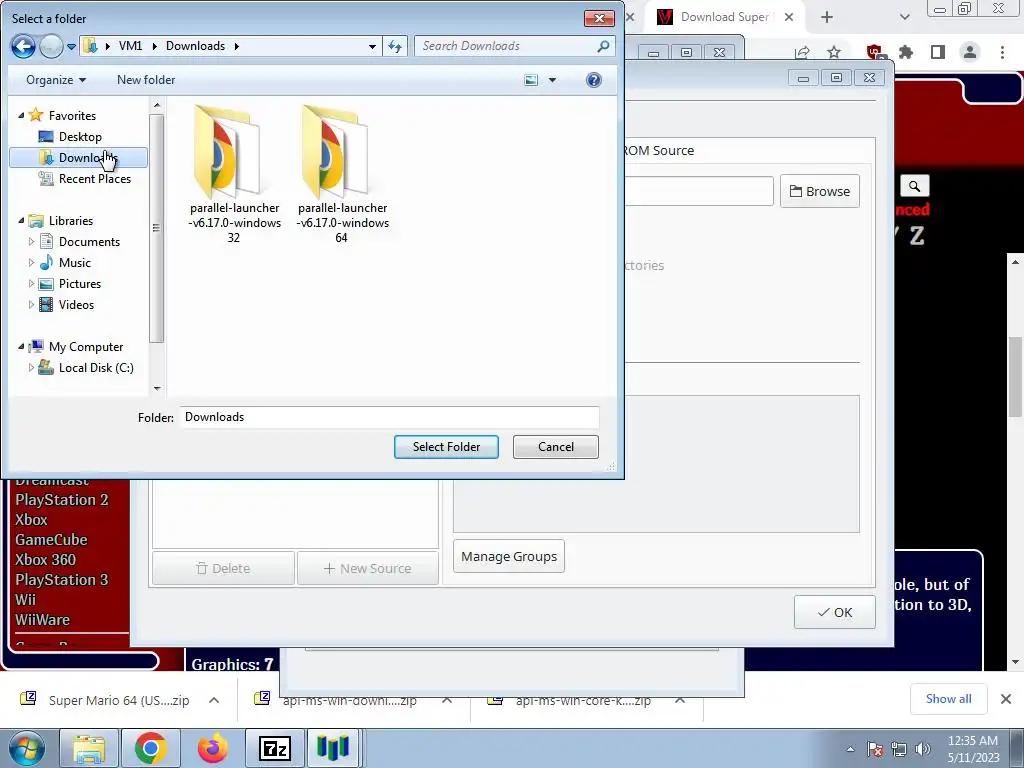1024x768 pixels.
Task: Open a new Chrome tab
Action: pos(827,17)
